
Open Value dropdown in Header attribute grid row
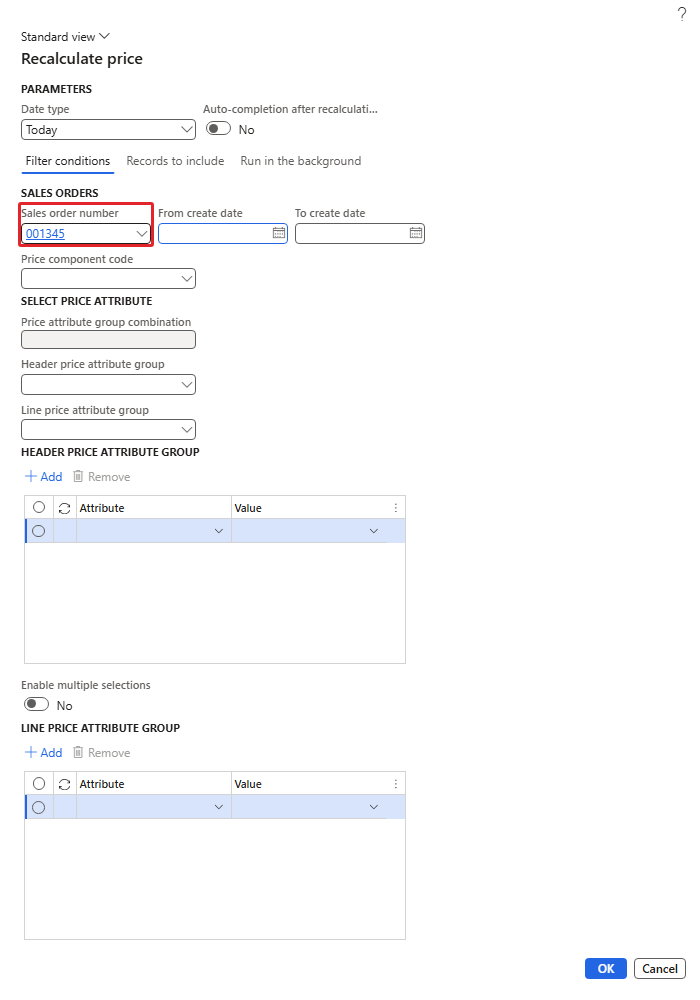coord(374,531)
